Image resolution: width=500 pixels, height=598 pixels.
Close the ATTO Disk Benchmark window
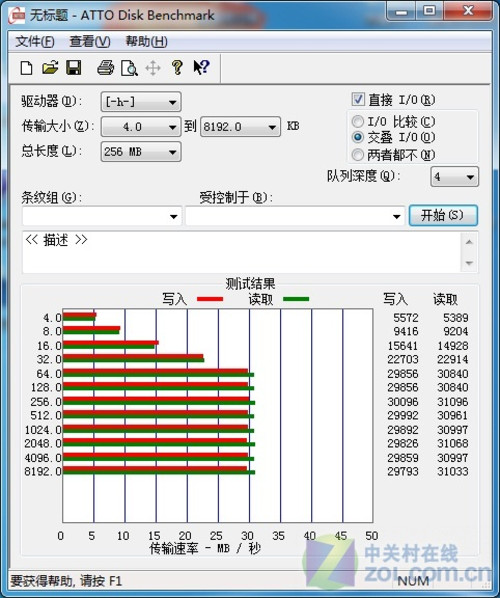point(468,11)
